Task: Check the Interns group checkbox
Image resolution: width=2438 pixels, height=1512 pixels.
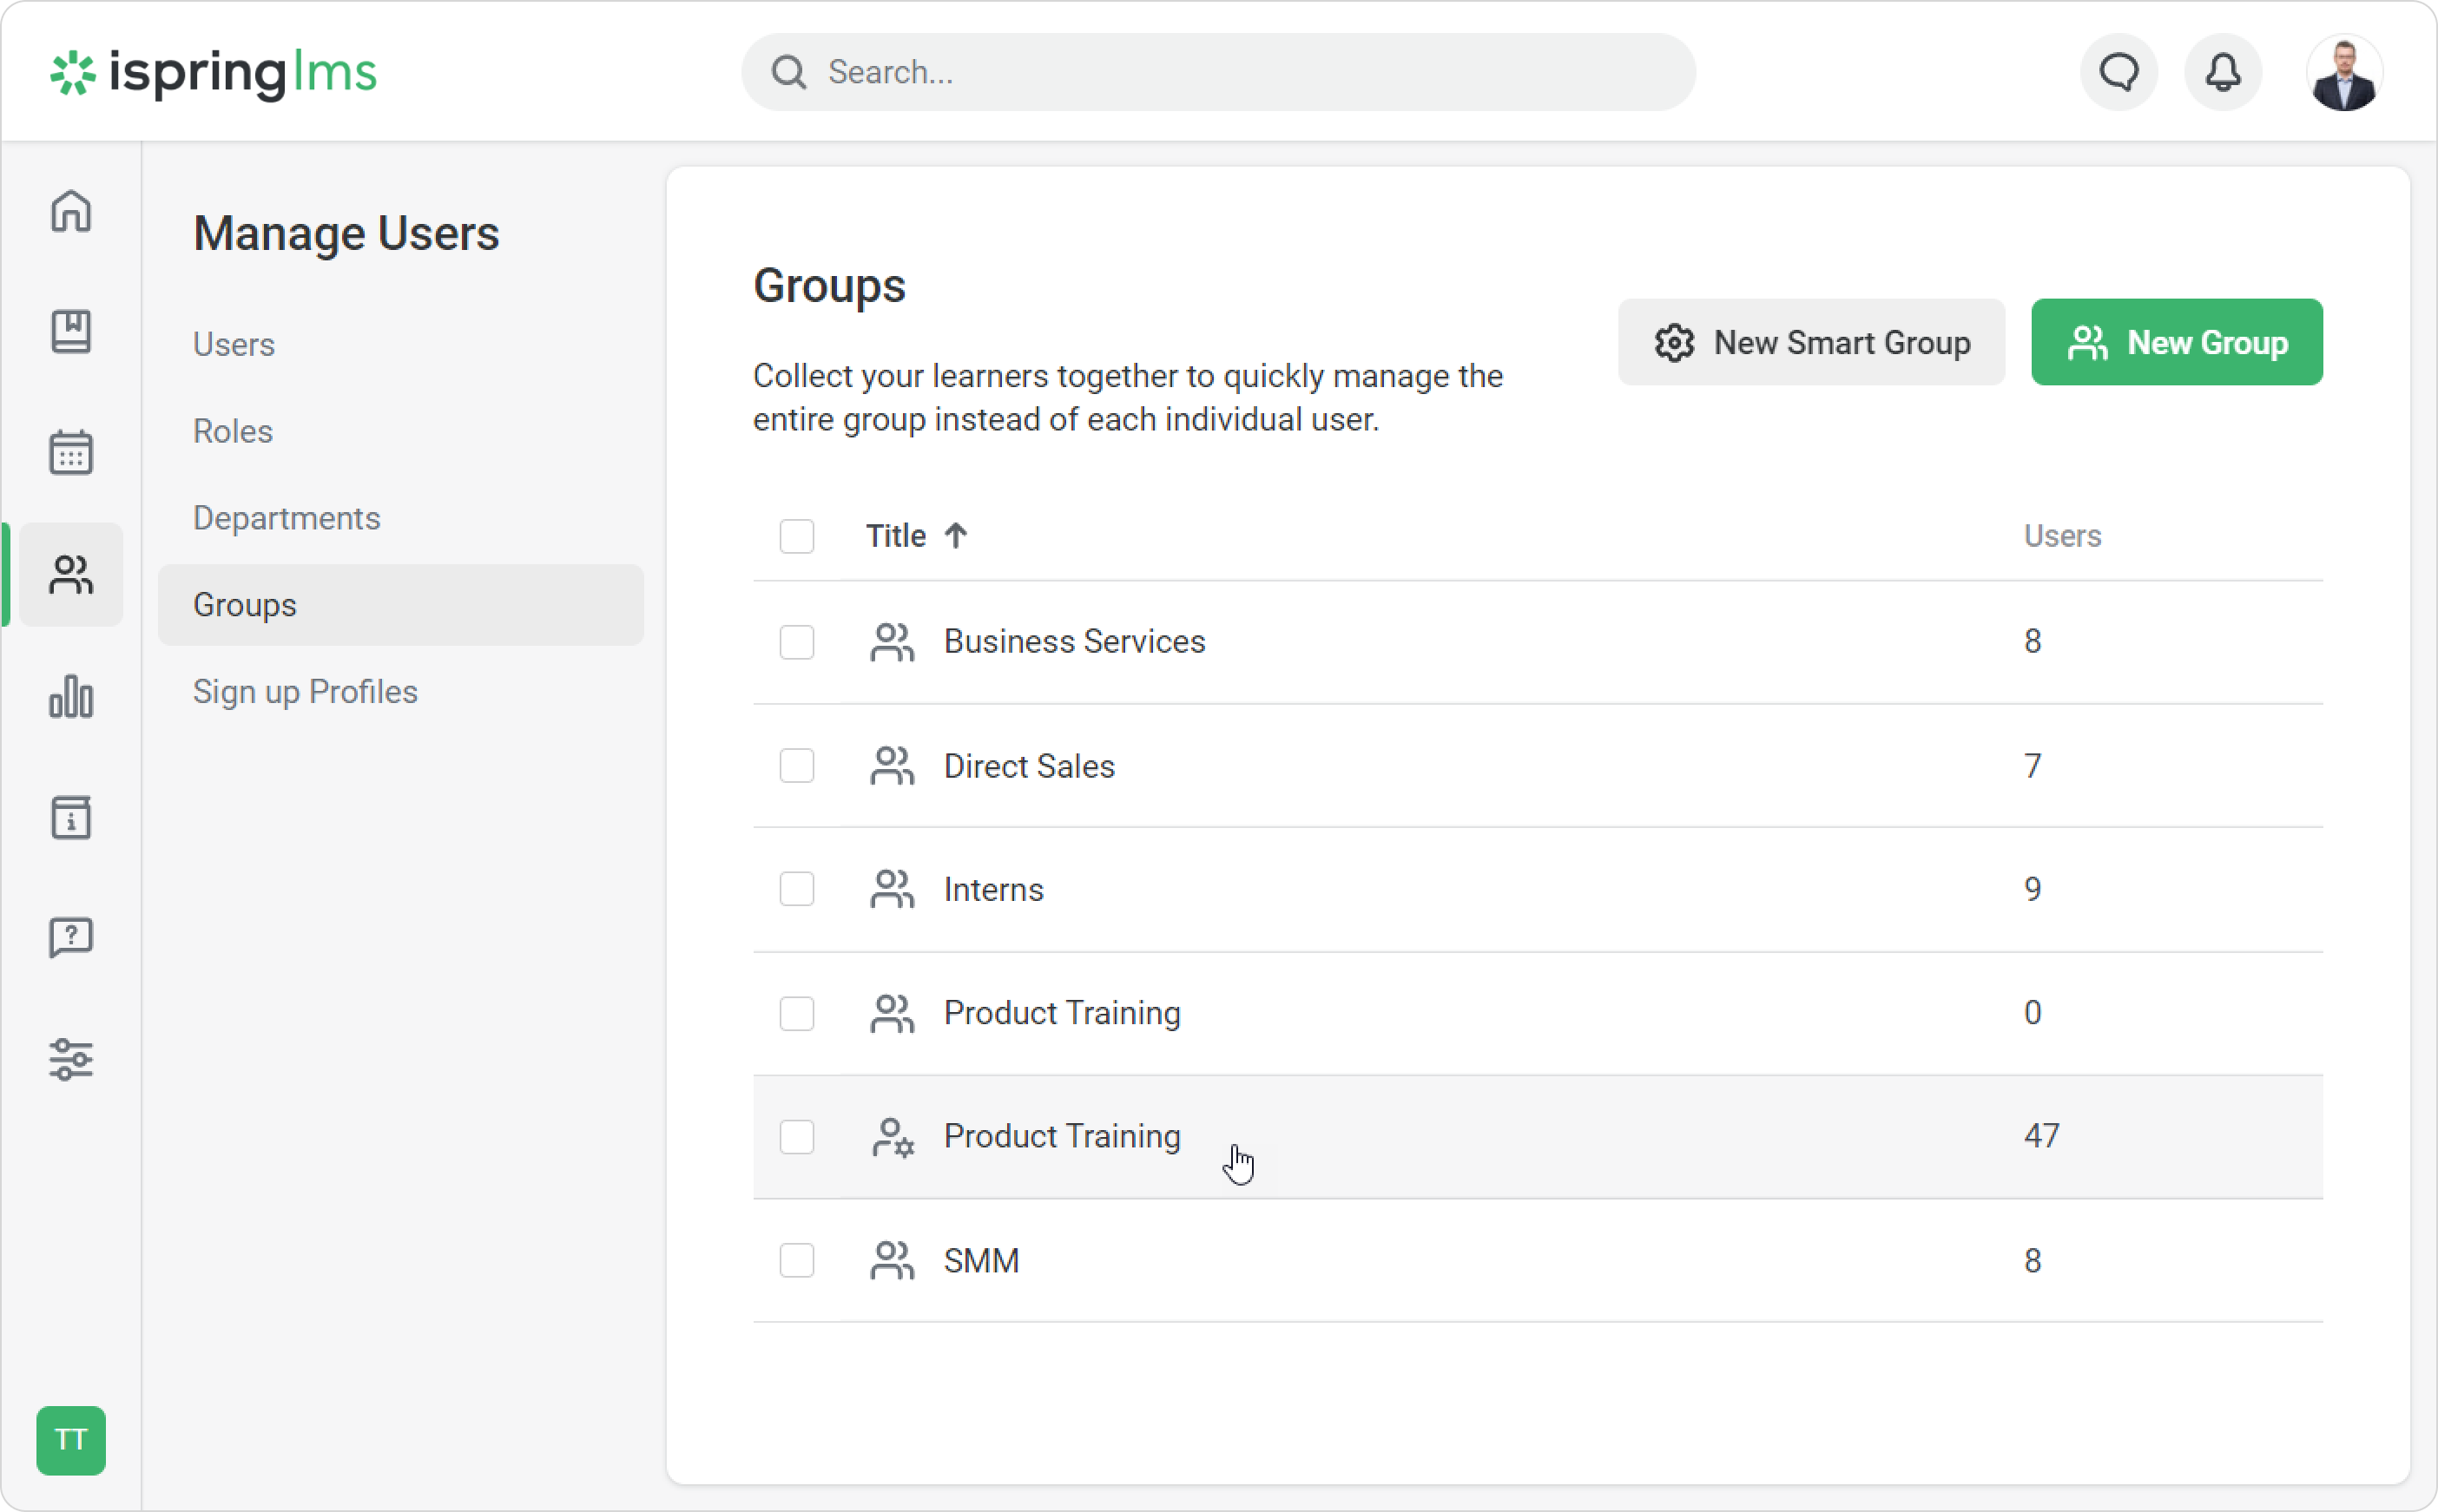Action: tap(796, 889)
